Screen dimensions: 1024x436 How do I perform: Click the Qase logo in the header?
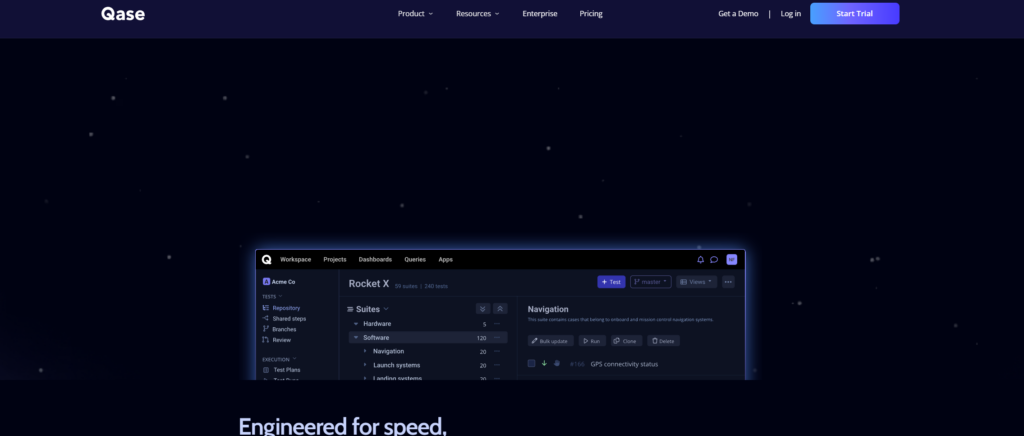click(123, 14)
